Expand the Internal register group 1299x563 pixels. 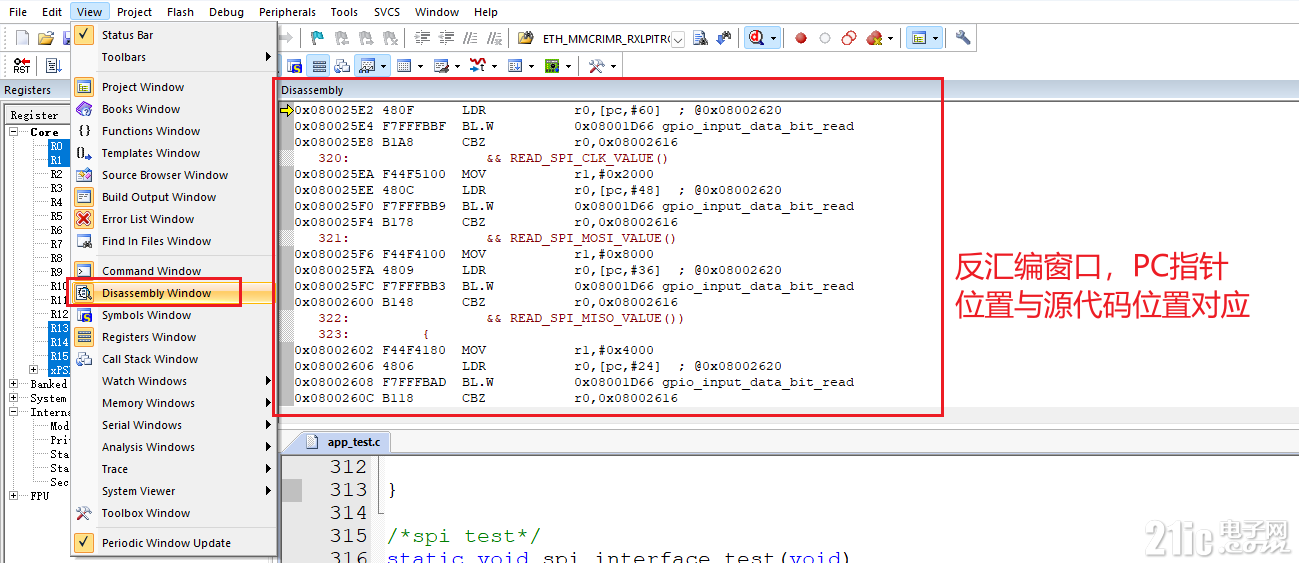14,412
